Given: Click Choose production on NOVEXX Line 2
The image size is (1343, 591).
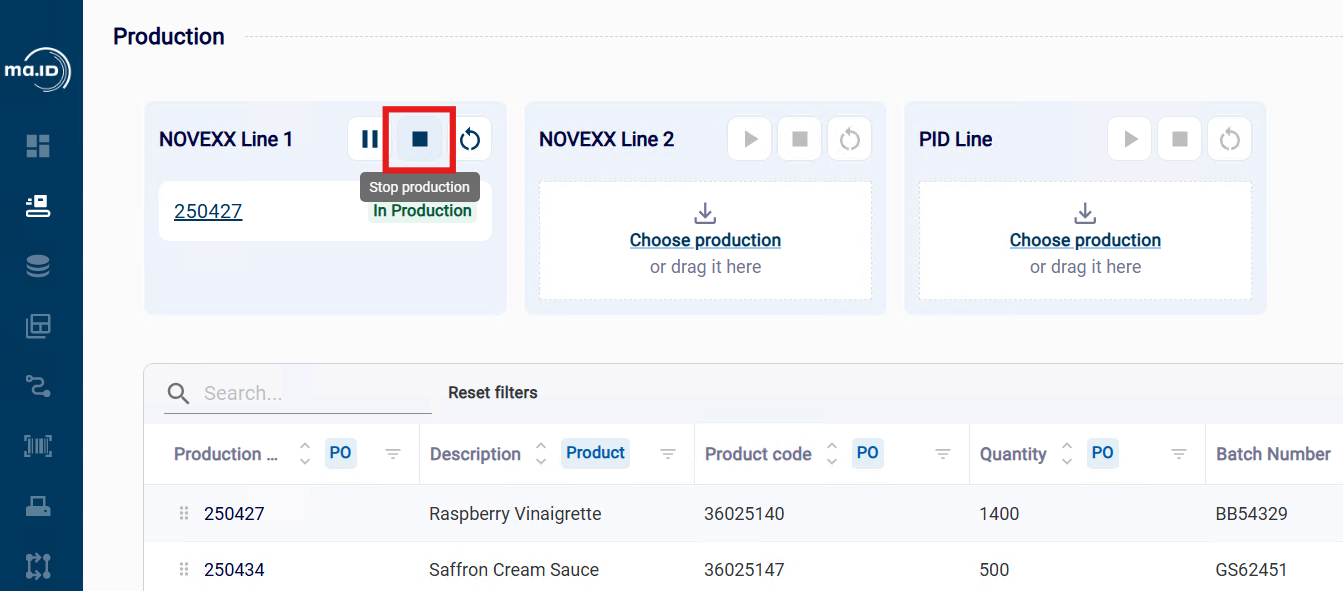Looking at the screenshot, I should coord(705,240).
